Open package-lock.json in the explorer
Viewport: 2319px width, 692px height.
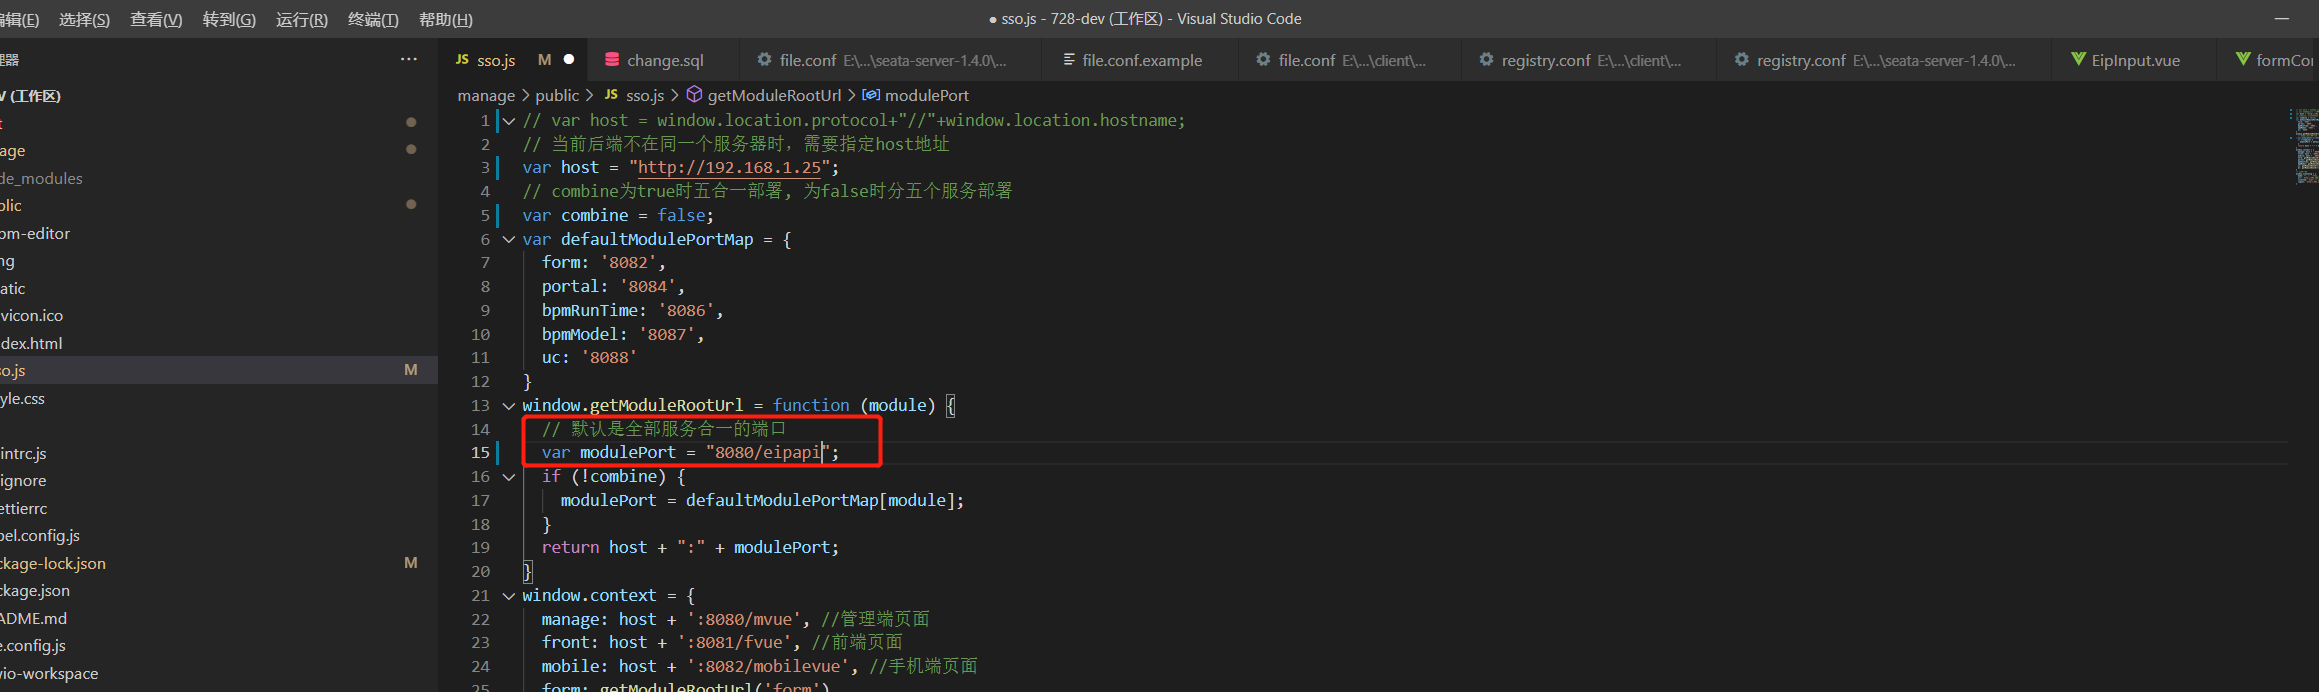tap(219, 563)
